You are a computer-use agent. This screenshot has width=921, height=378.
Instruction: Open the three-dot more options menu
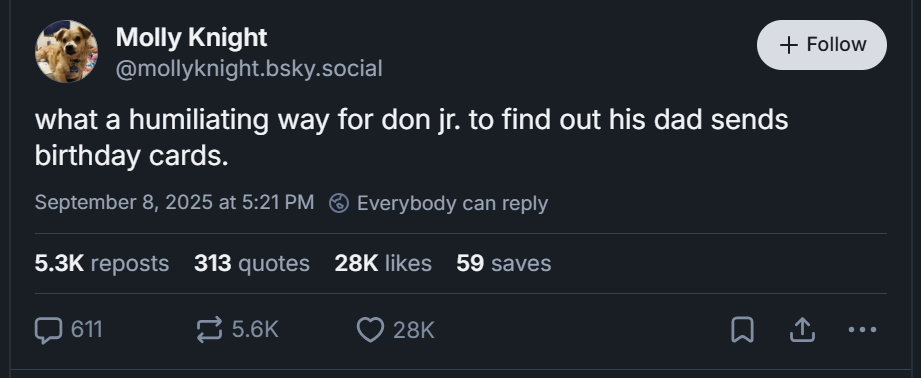point(862,330)
